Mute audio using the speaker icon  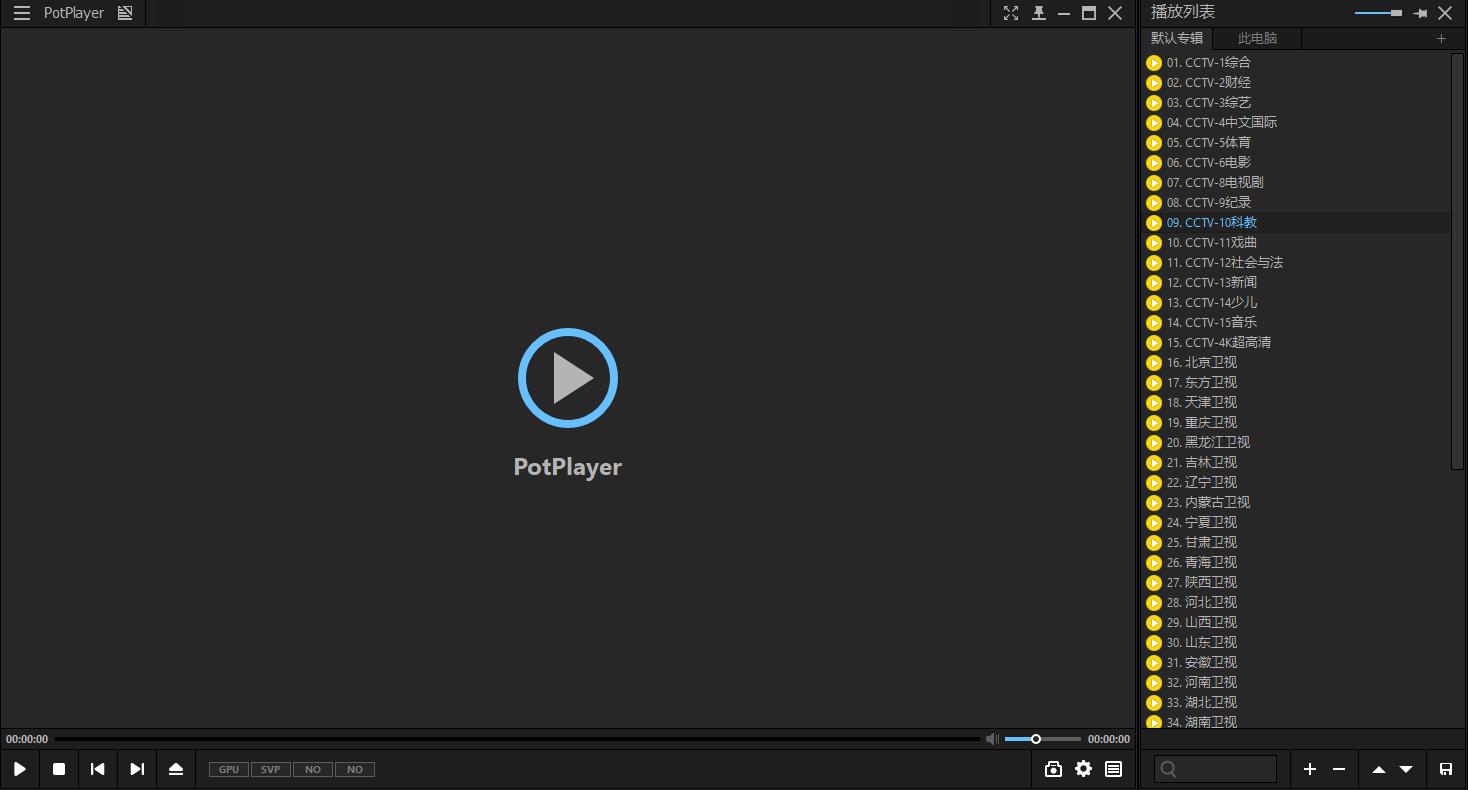992,739
